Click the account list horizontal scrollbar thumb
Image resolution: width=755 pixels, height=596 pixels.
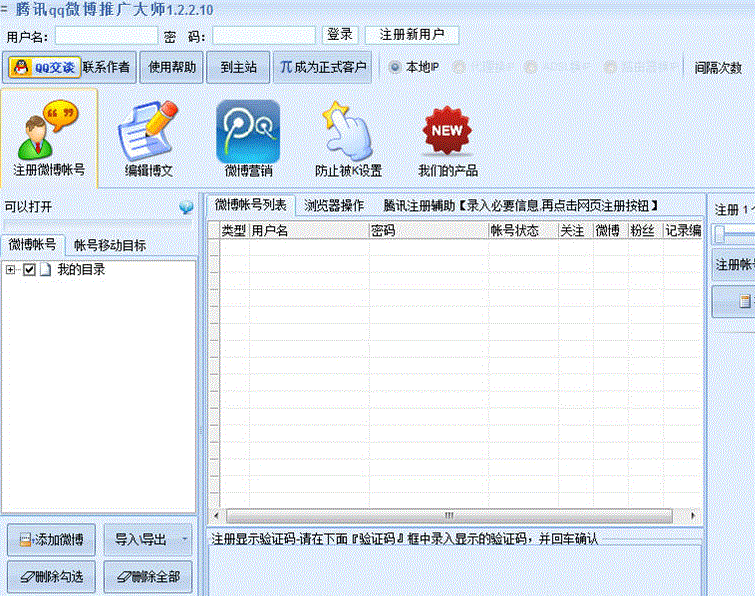pyautogui.click(x=449, y=516)
